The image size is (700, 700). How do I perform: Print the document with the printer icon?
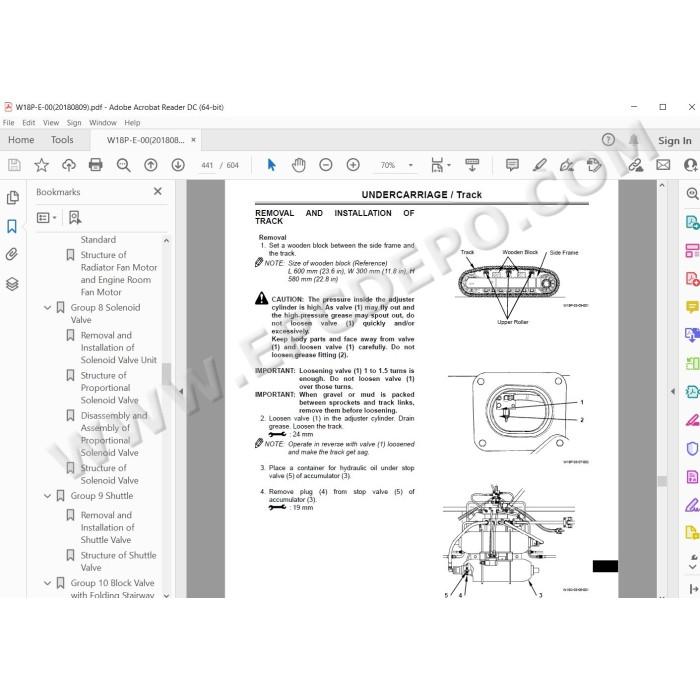coord(96,165)
